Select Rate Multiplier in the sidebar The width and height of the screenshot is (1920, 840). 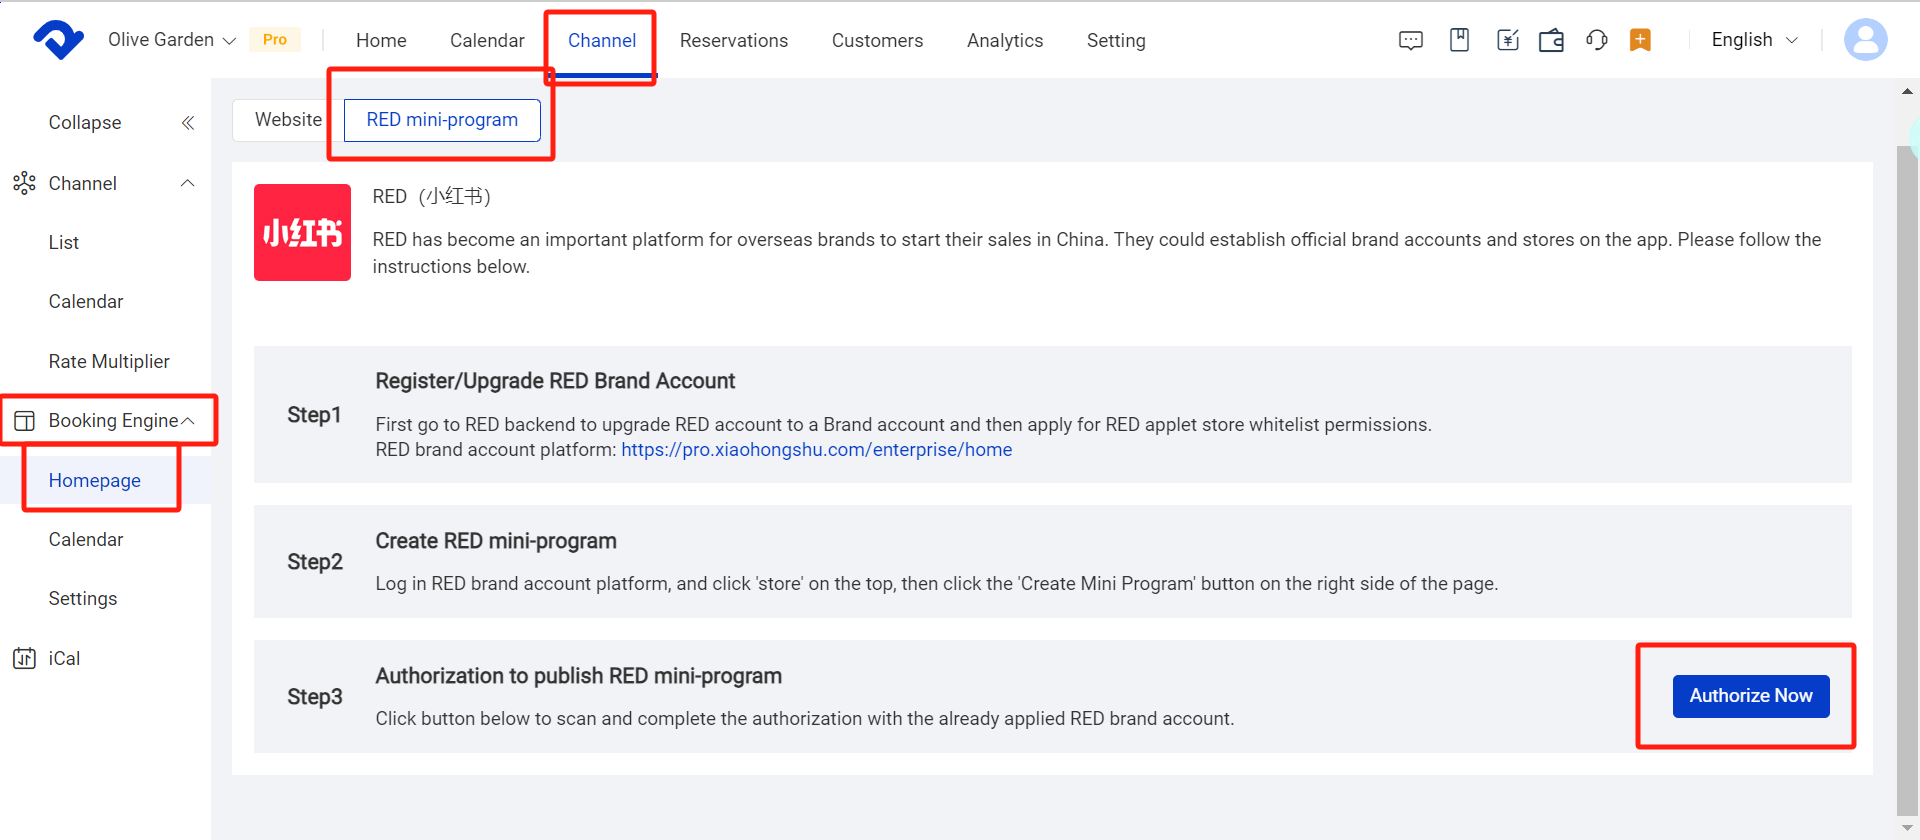109,362
